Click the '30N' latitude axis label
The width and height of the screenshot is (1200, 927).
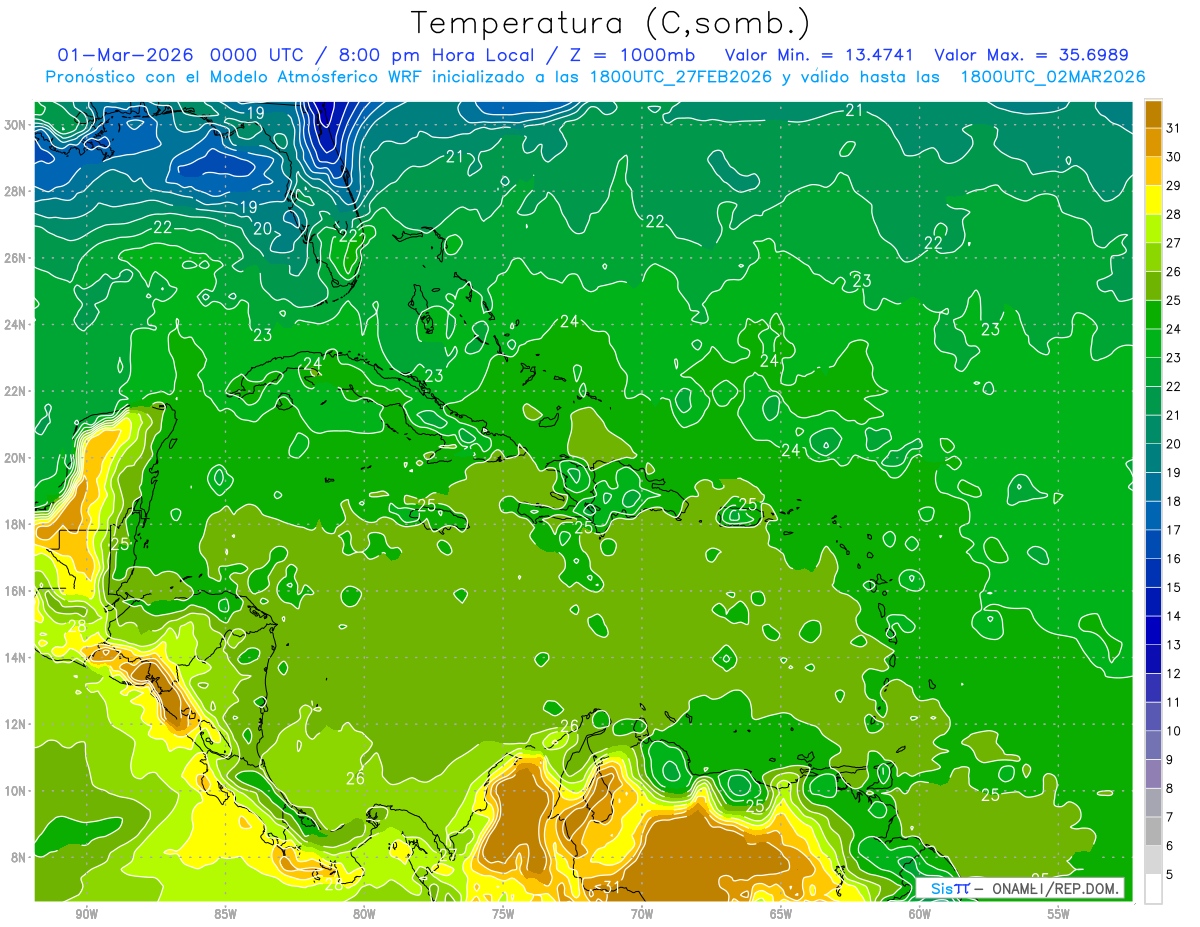[x=15, y=125]
